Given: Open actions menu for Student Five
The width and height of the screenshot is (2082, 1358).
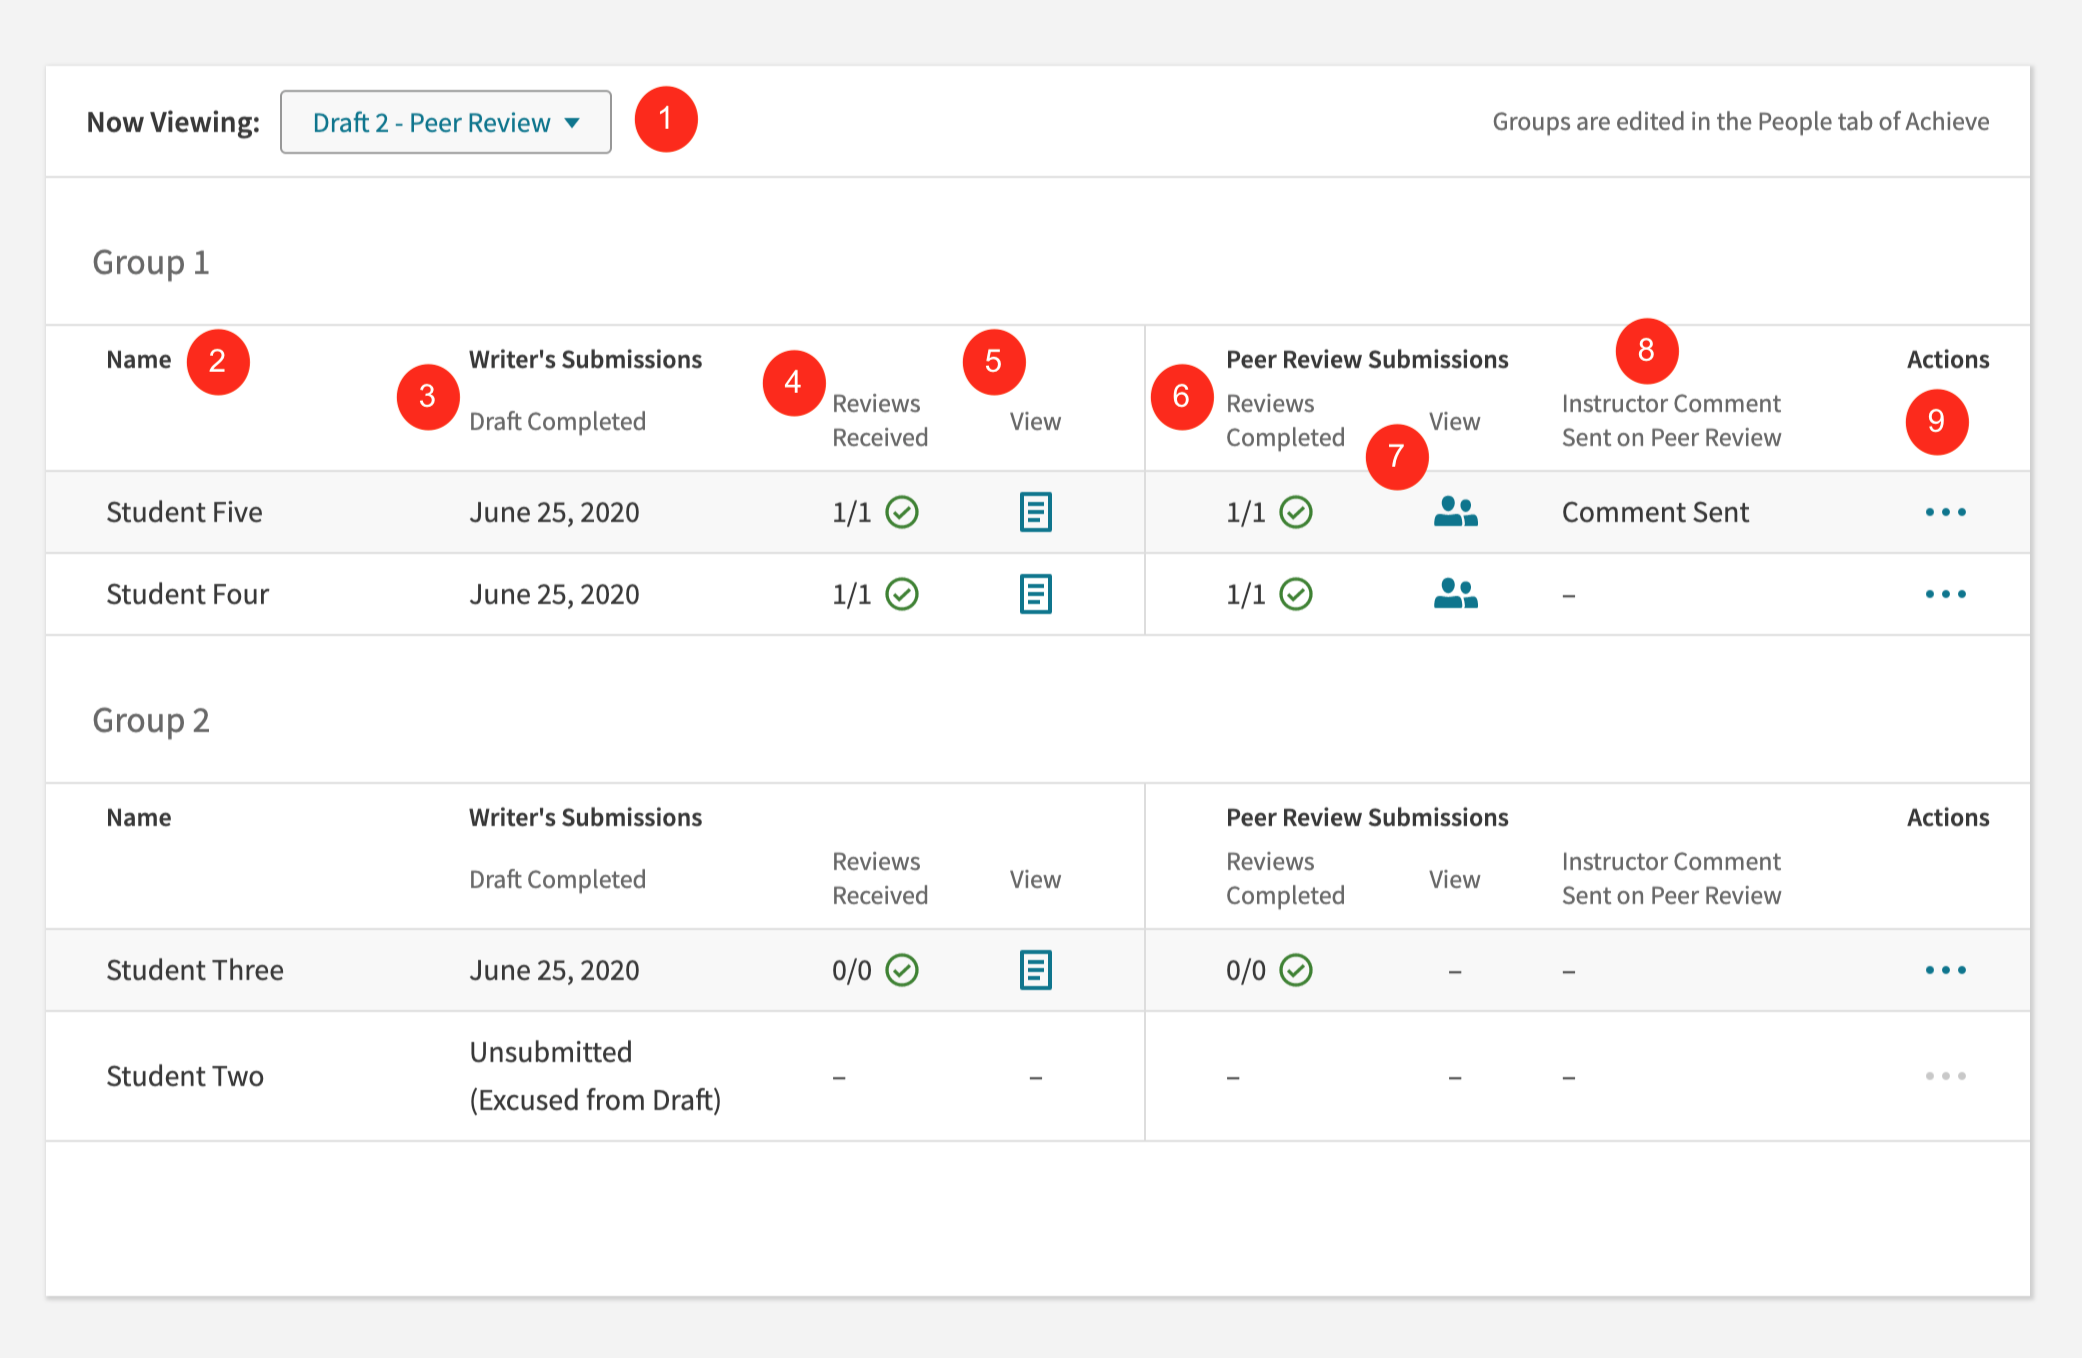Looking at the screenshot, I should click(1945, 512).
